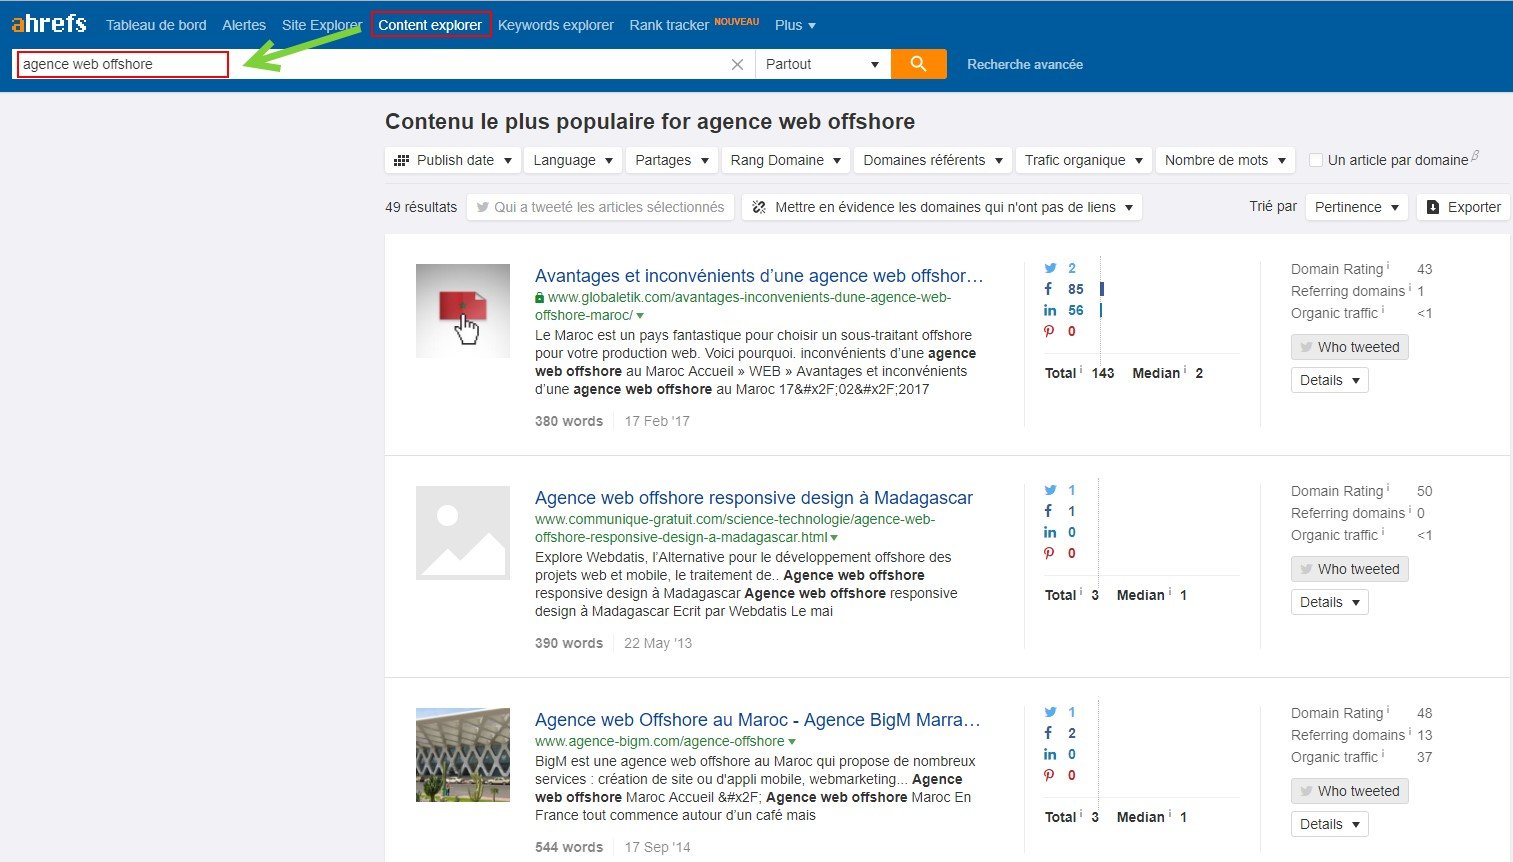Open Partout search scope dropdown
The image size is (1513, 862).
822,64
